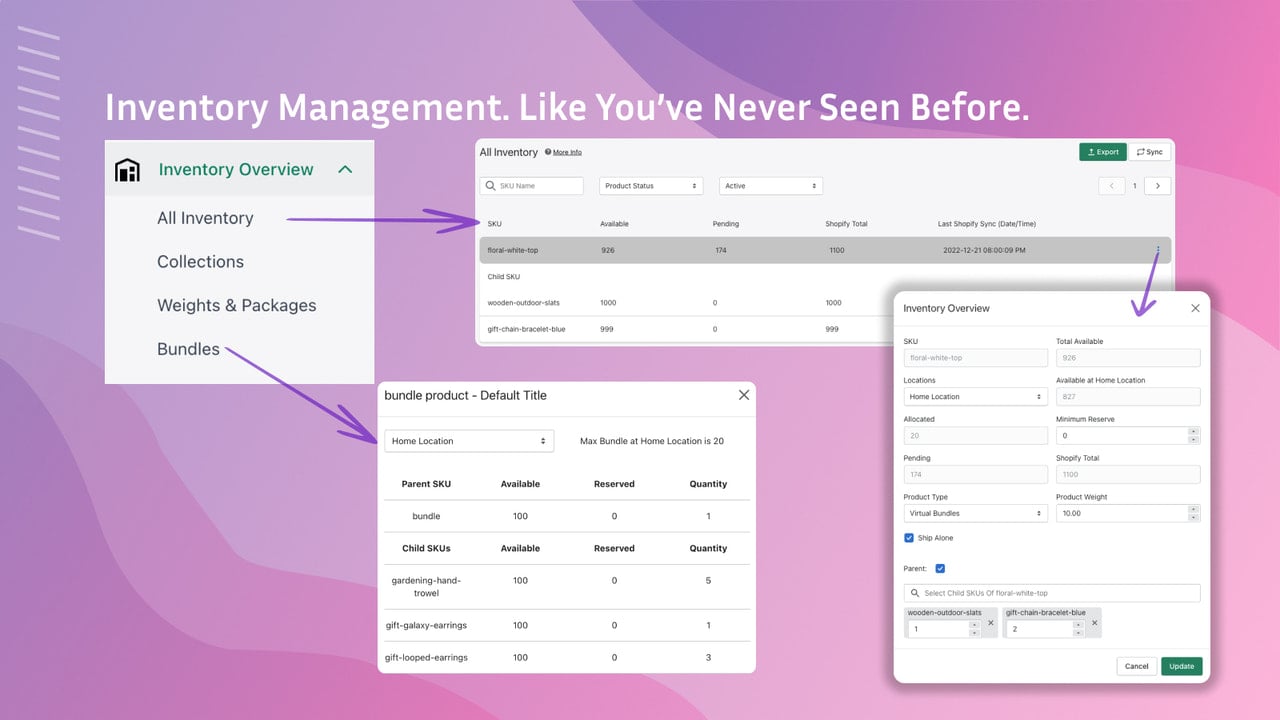This screenshot has width=1280, height=720.
Task: Open the Bundles menu item
Action: [188, 349]
